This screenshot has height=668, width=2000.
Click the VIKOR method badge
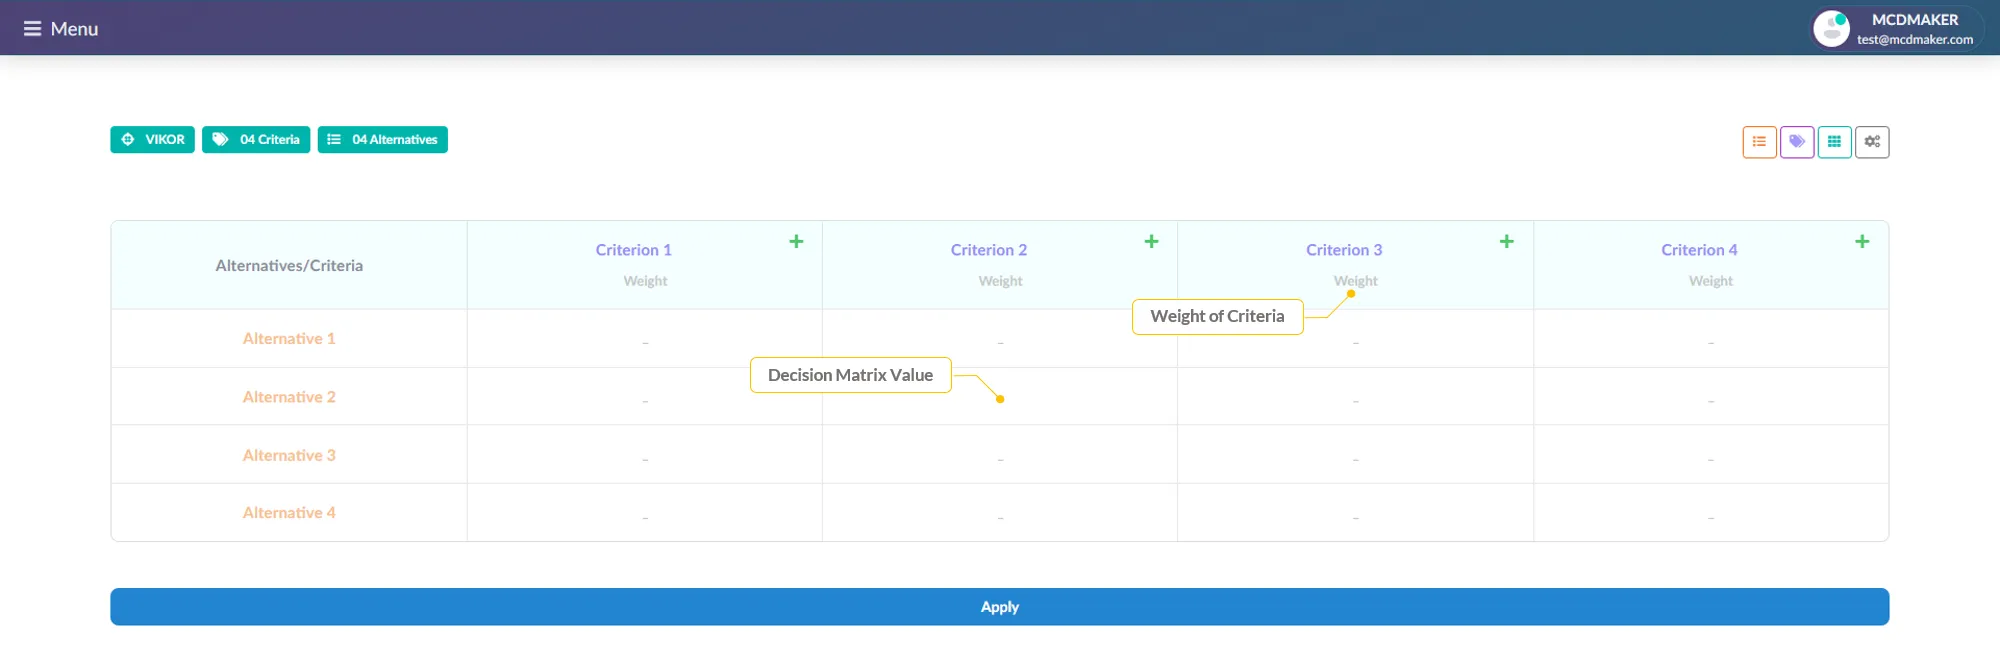point(152,140)
